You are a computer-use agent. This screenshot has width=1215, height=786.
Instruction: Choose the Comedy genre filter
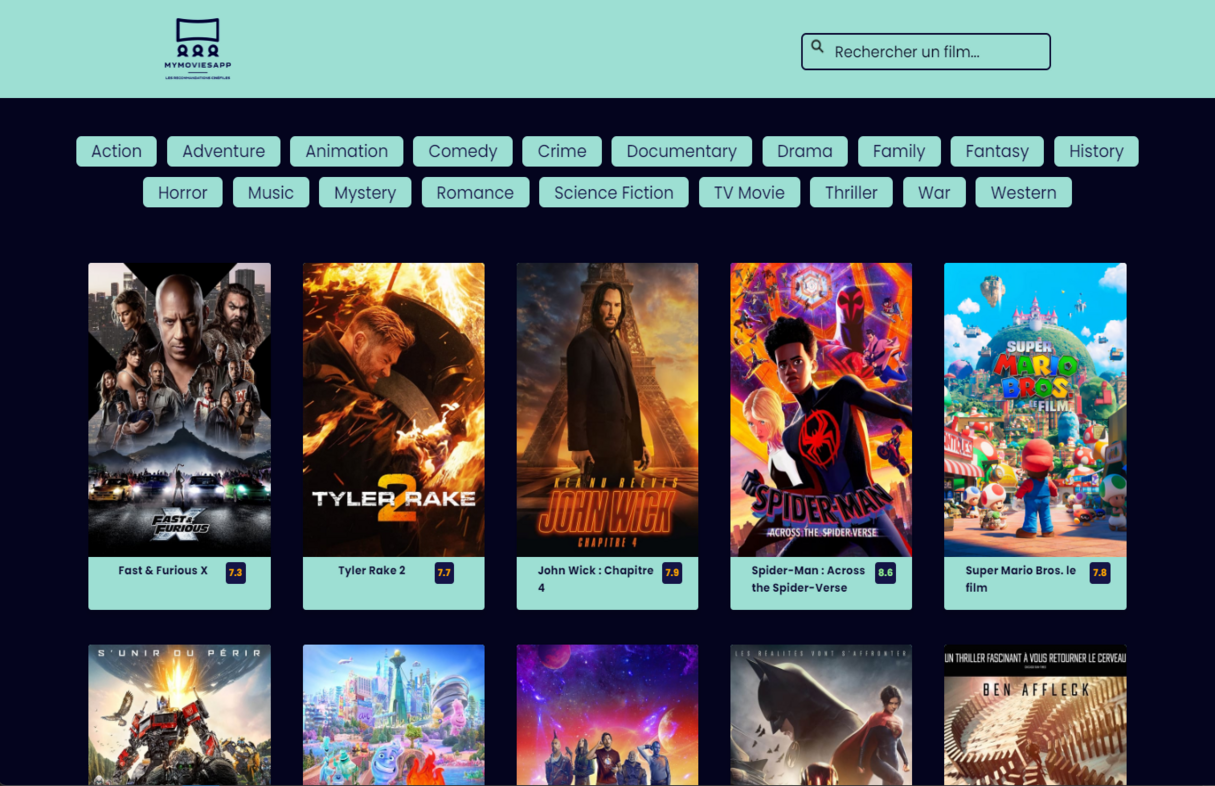(x=463, y=151)
